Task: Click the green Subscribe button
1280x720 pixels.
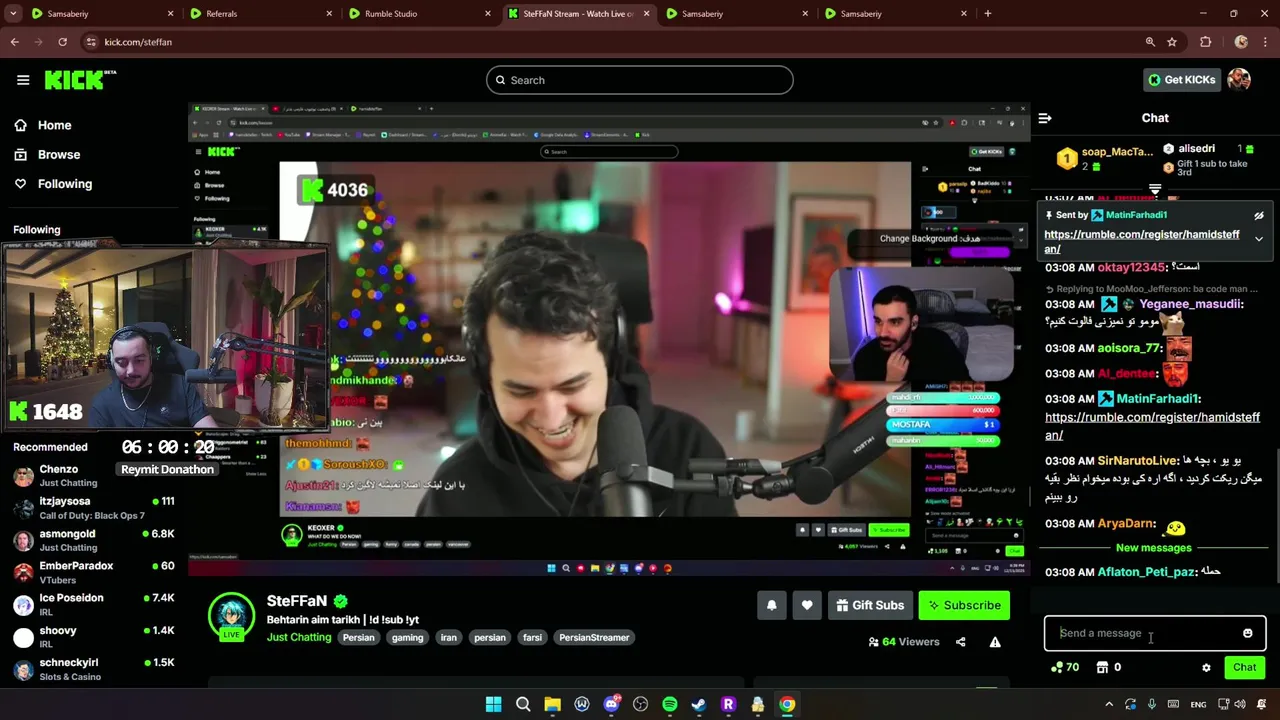Action: (x=964, y=605)
